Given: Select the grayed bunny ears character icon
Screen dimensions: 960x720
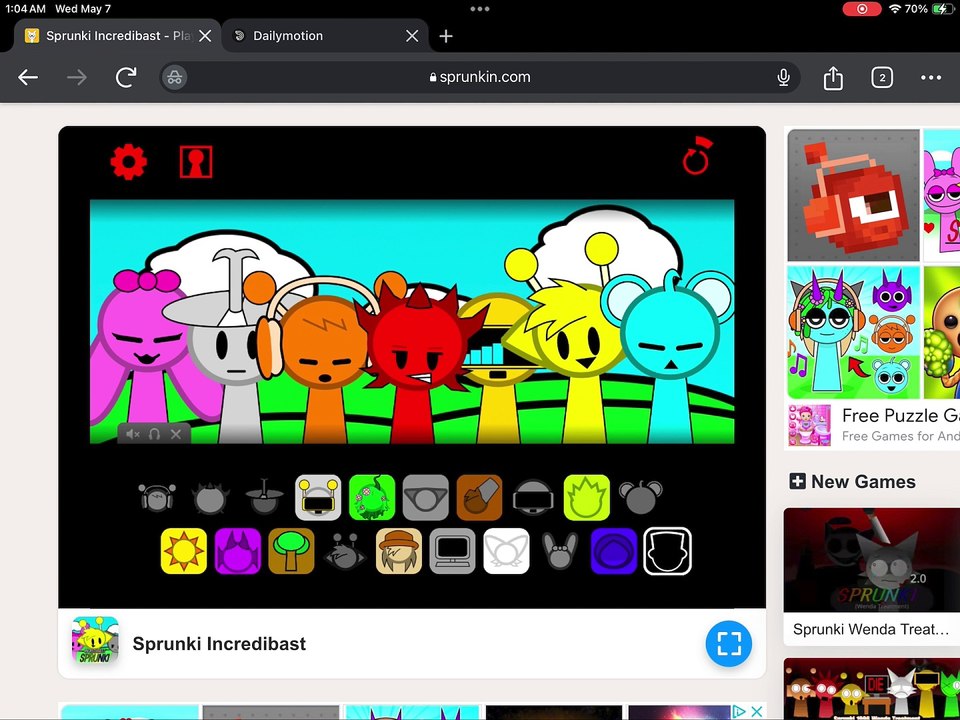Looking at the screenshot, I should pos(560,551).
